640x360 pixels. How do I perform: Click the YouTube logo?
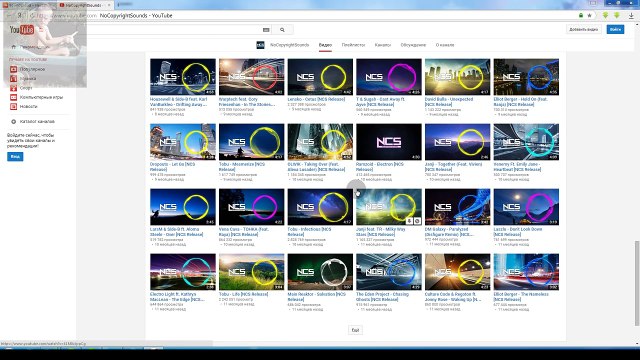22,30
